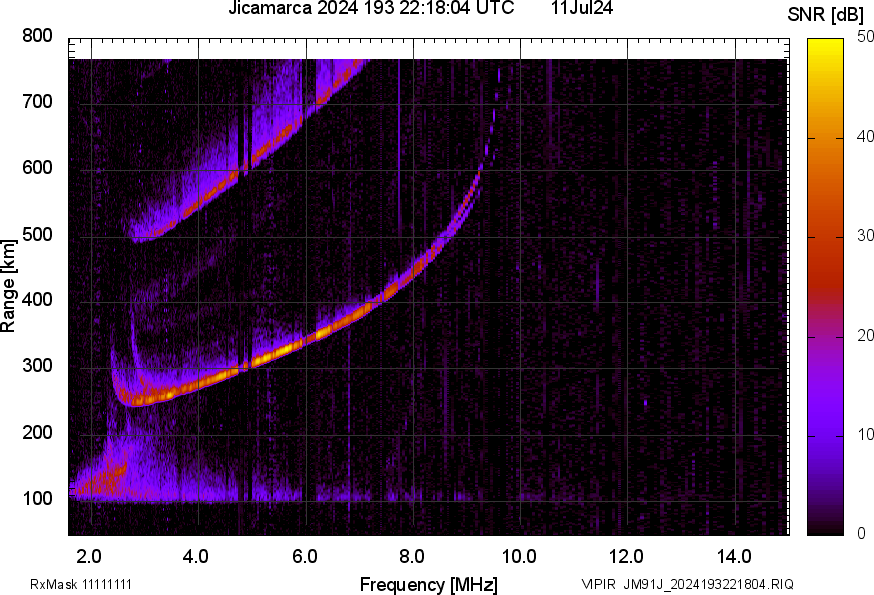Click the colorbar tick label '20'
The width and height of the screenshot is (874, 595).
[x=865, y=335]
